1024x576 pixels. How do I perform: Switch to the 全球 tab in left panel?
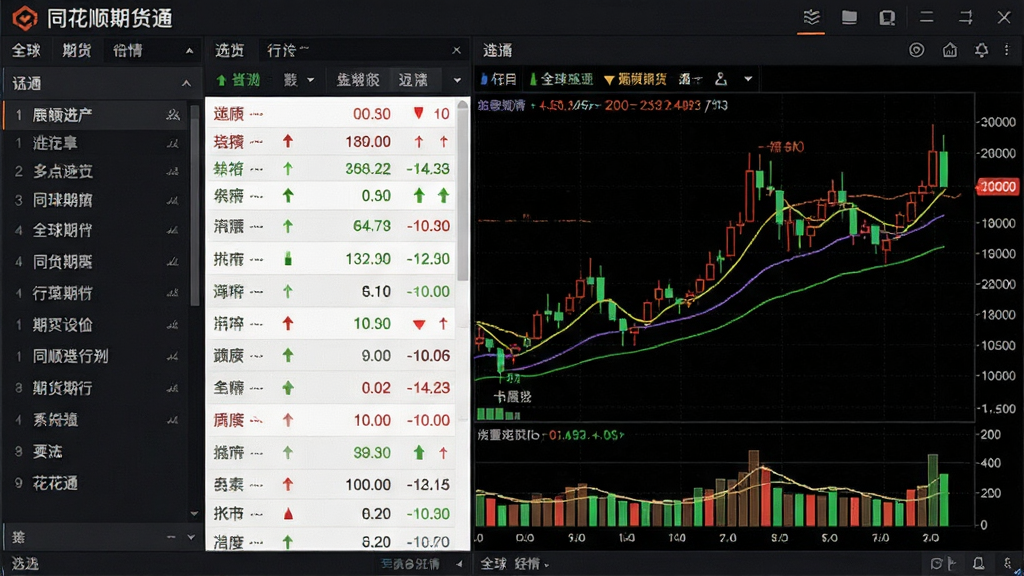[x=26, y=50]
